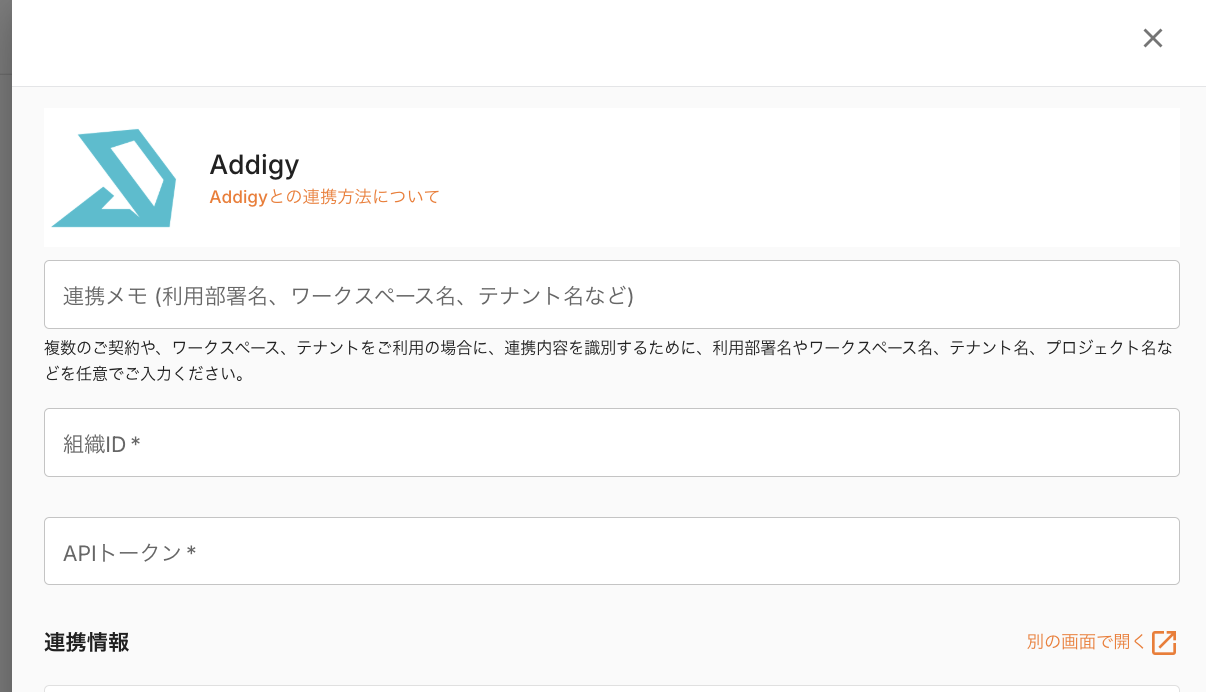The height and width of the screenshot is (692, 1206).
Task: Open the Addigyとの連携方法について help link
Action: tap(324, 197)
